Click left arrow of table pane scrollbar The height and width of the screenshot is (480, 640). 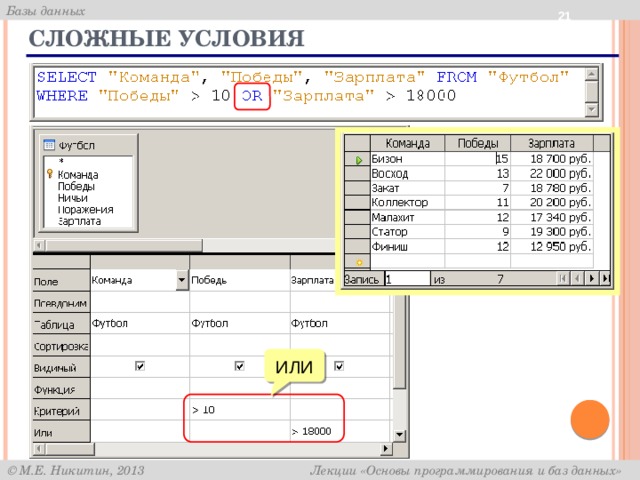tap(39, 245)
